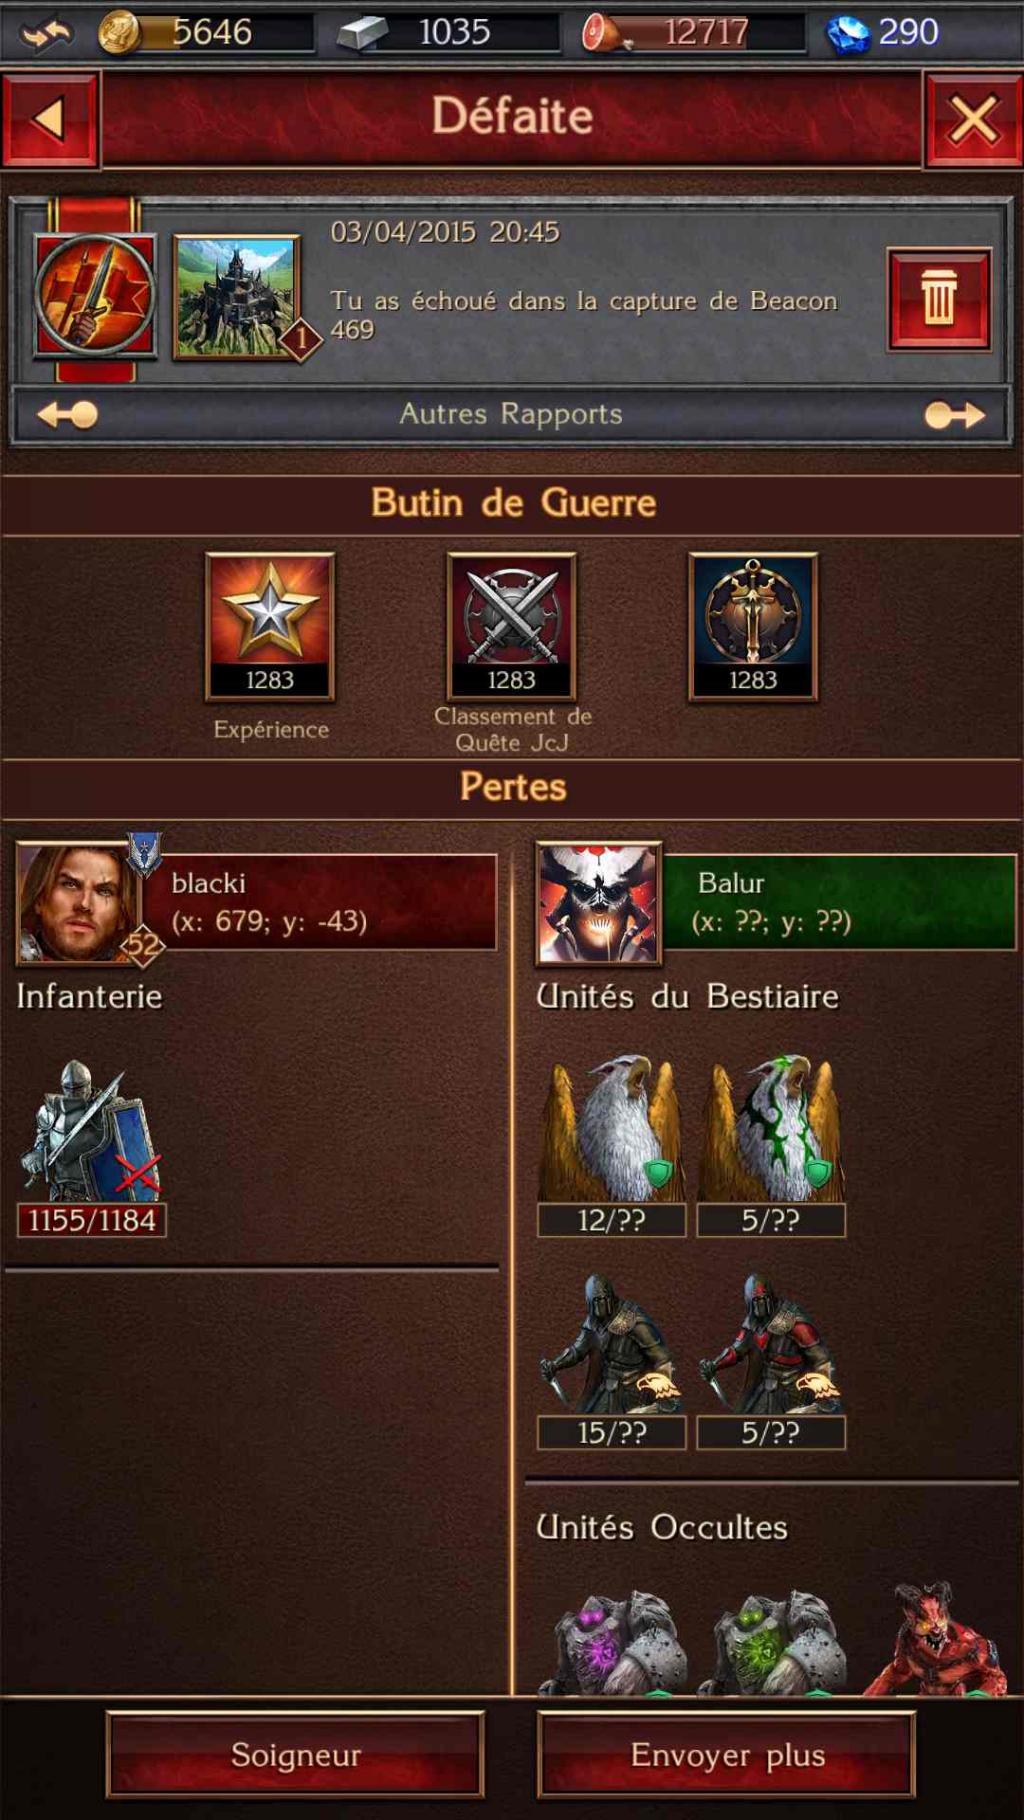Screen dimensions: 1024x1820
Task: Select the knight infantry unit 1155/1184
Action: point(91,1148)
